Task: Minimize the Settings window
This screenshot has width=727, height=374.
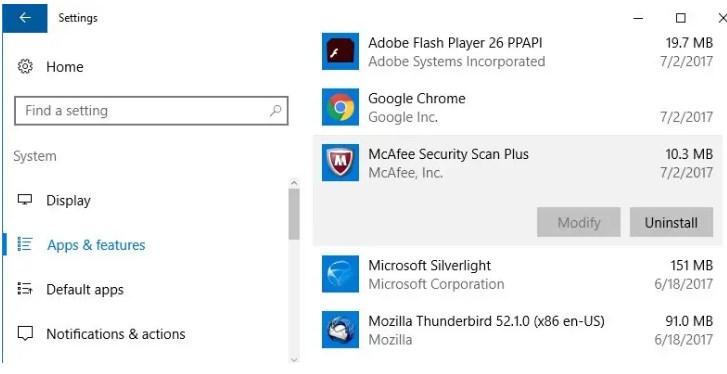Action: [x=638, y=18]
